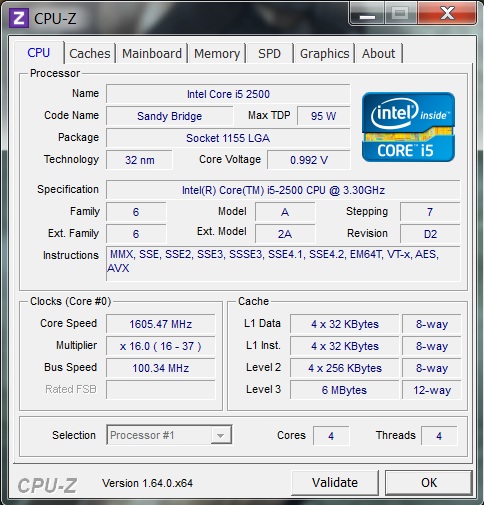This screenshot has width=484, height=505.
Task: Select the Memory tab
Action: pyautogui.click(x=217, y=53)
